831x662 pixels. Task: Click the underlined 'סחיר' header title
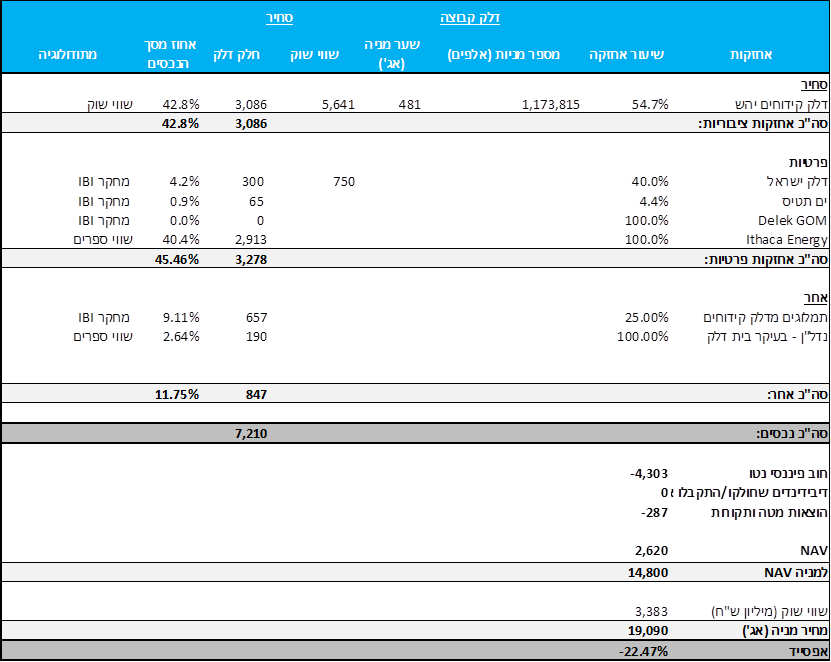(279, 18)
